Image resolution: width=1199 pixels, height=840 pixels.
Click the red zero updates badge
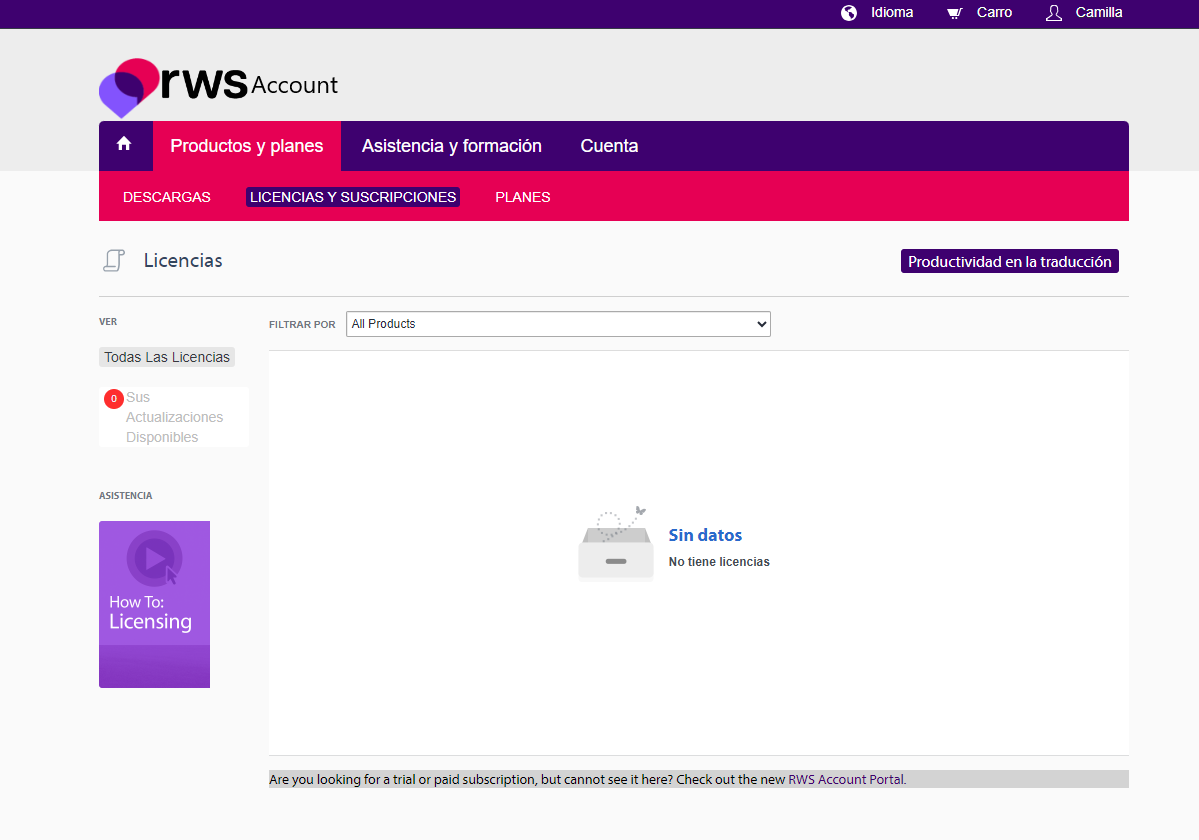[113, 398]
